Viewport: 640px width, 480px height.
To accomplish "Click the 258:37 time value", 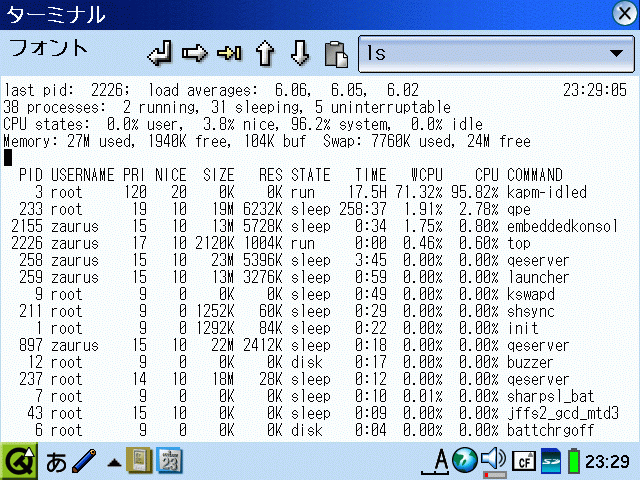I will click(362, 209).
